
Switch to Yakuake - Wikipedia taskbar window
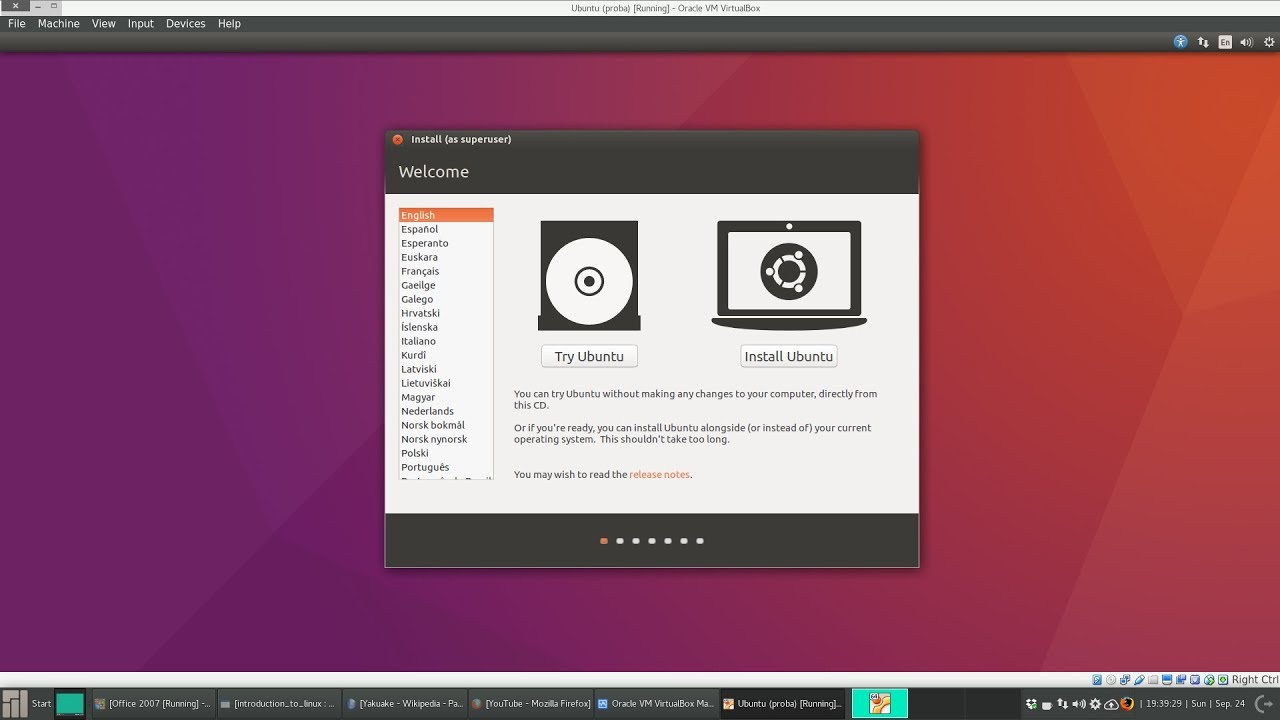click(x=404, y=704)
